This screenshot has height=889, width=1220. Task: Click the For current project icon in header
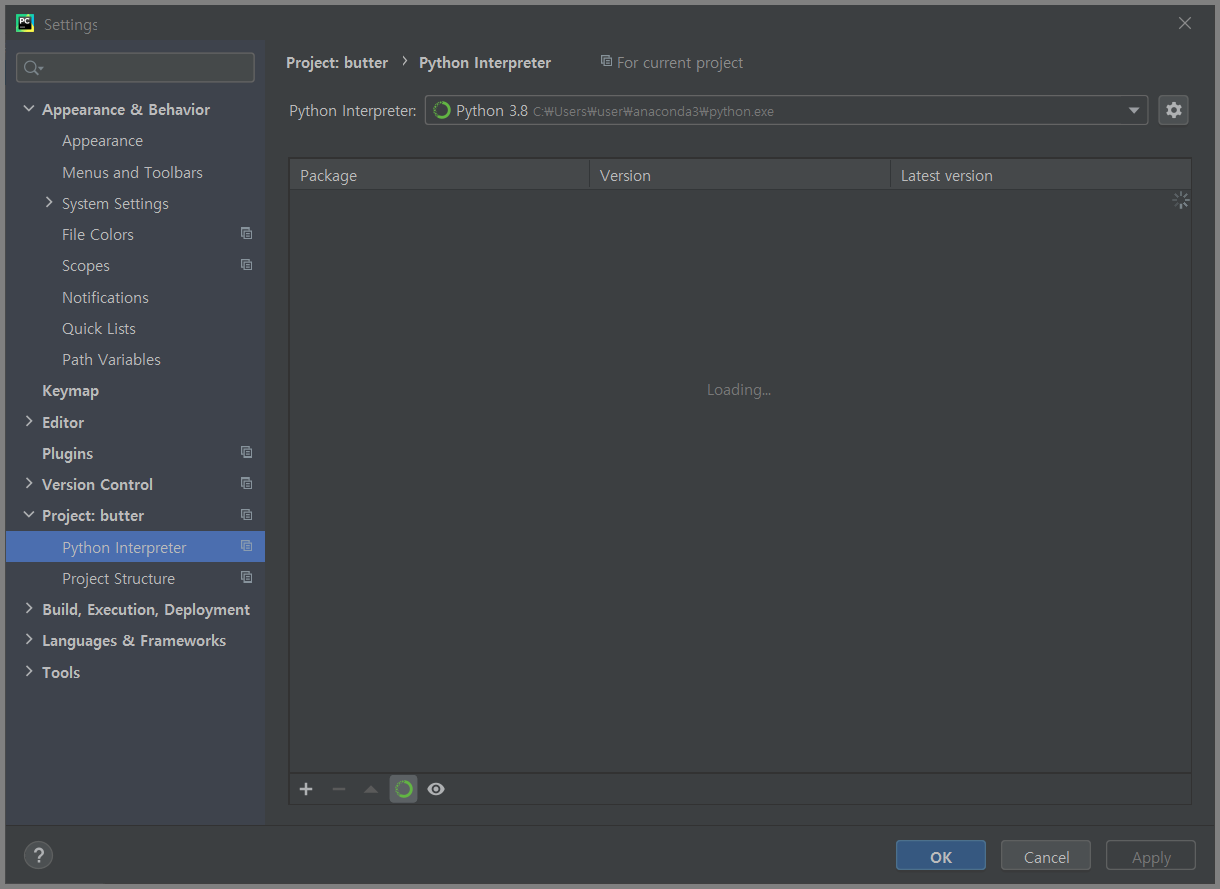(x=606, y=61)
